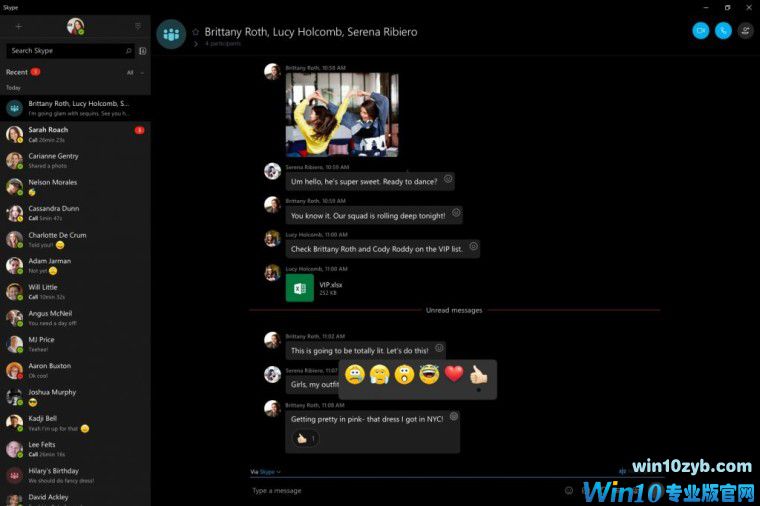Click Serena Ribiero's avatar beside 'Ready to dance?'

click(272, 171)
